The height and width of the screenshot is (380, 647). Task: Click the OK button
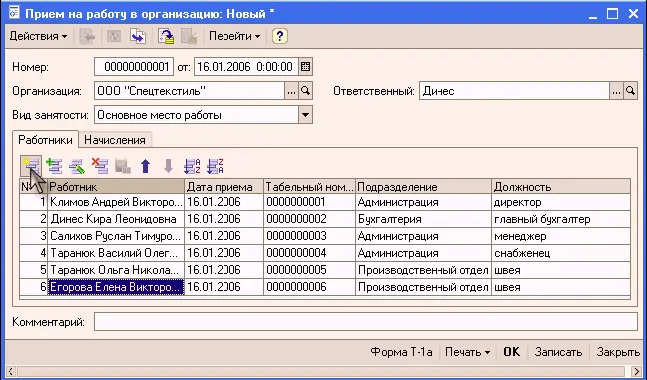point(512,352)
